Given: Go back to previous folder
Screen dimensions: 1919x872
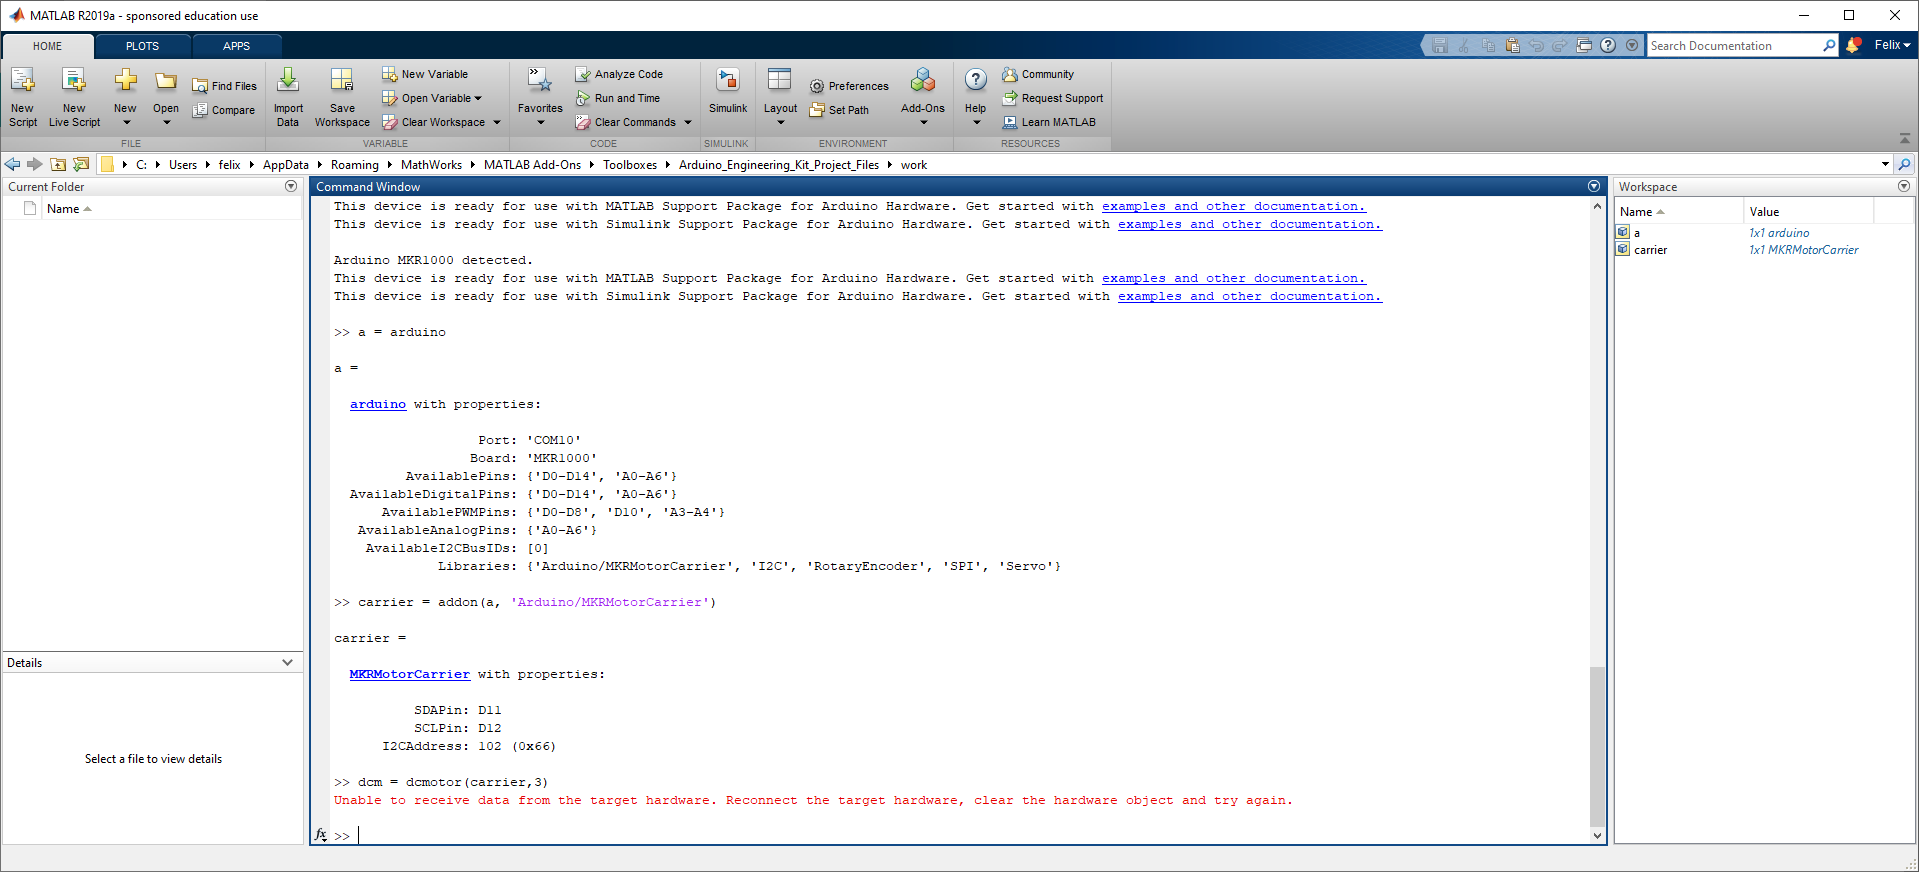Looking at the screenshot, I should click(12, 164).
